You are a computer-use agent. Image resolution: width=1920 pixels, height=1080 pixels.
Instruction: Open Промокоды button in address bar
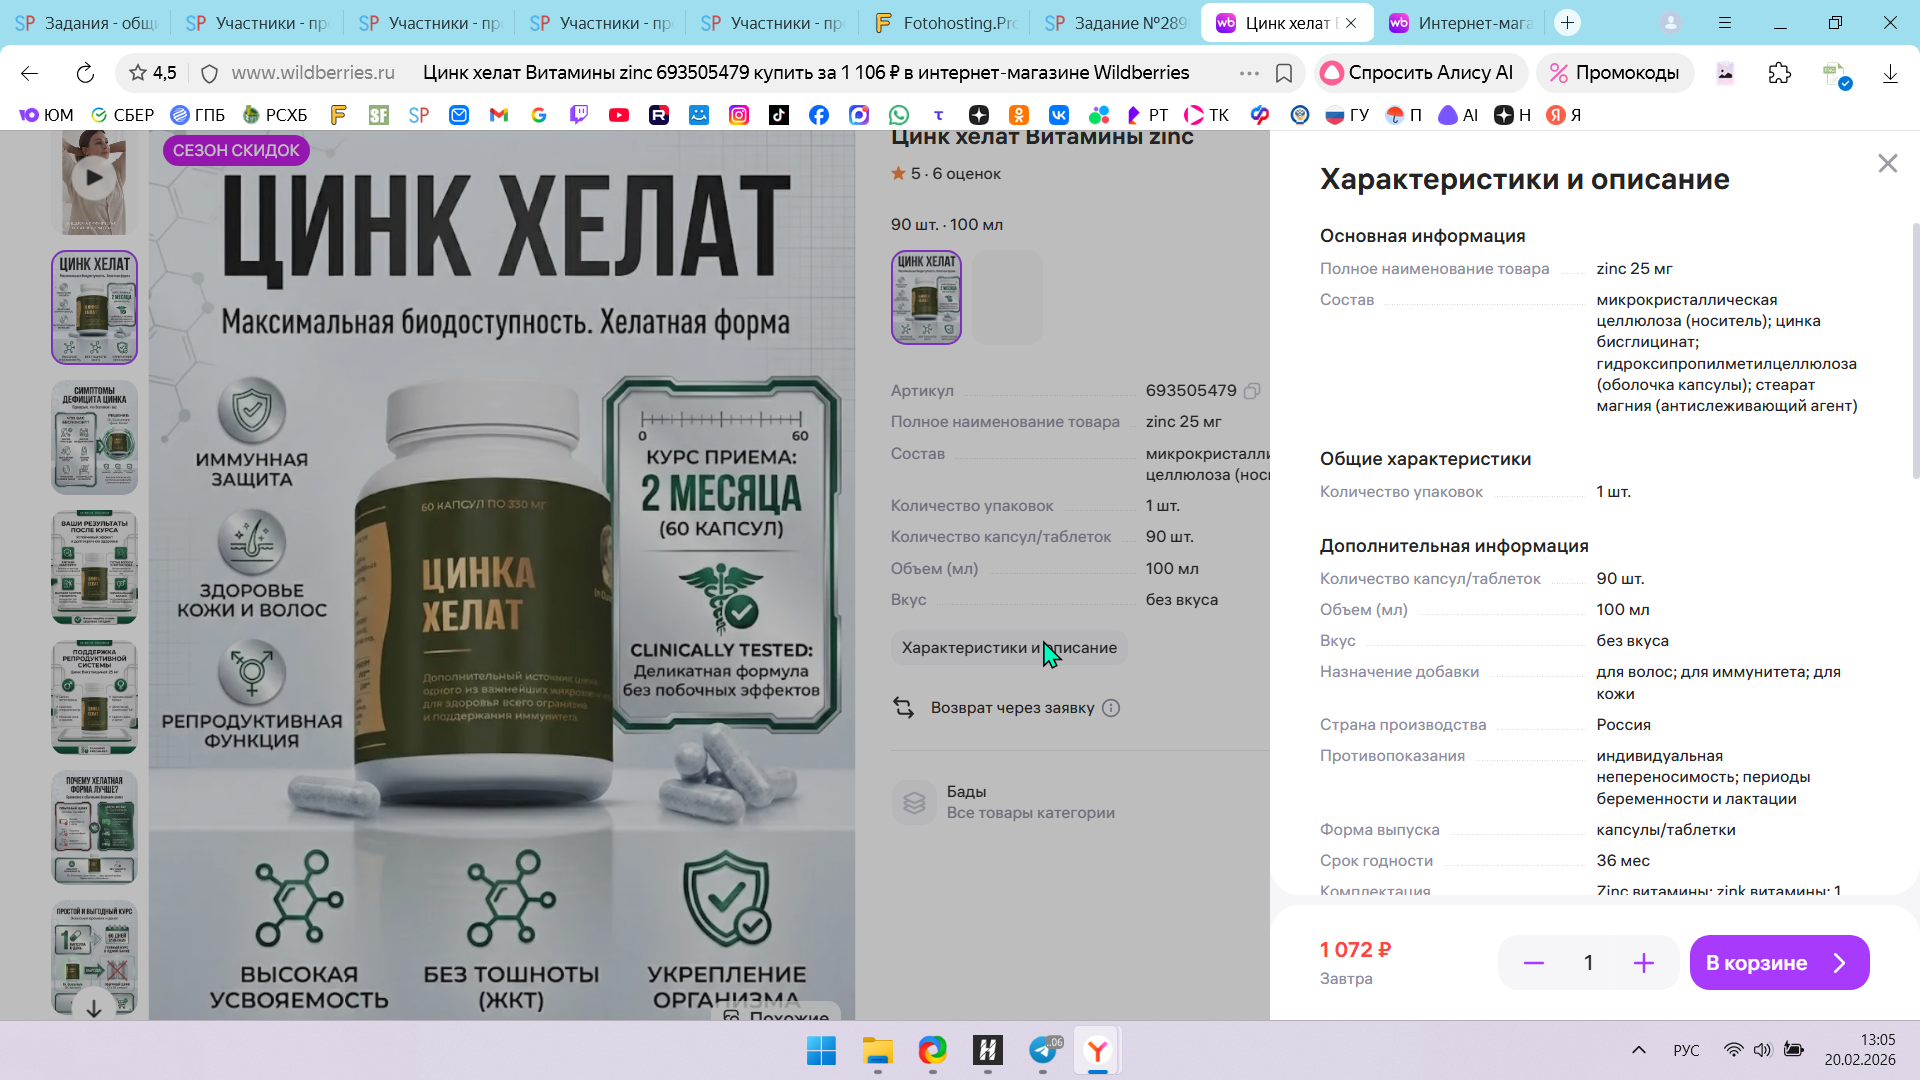coord(1614,73)
